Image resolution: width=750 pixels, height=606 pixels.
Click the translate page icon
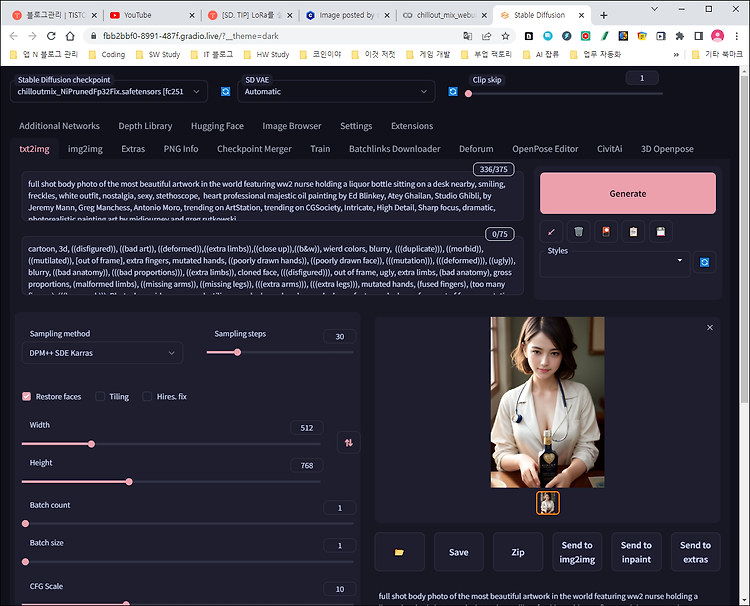tap(467, 36)
